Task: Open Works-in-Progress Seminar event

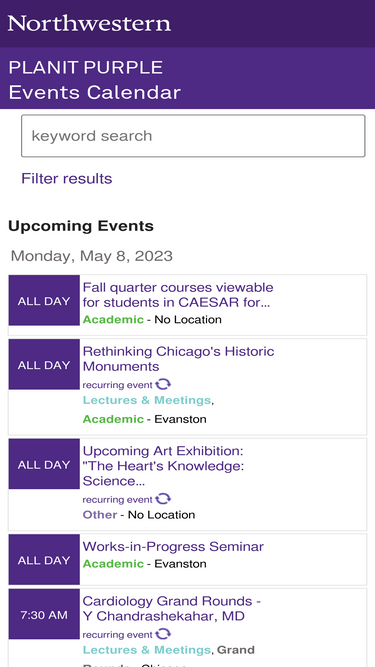Action: pos(173,546)
